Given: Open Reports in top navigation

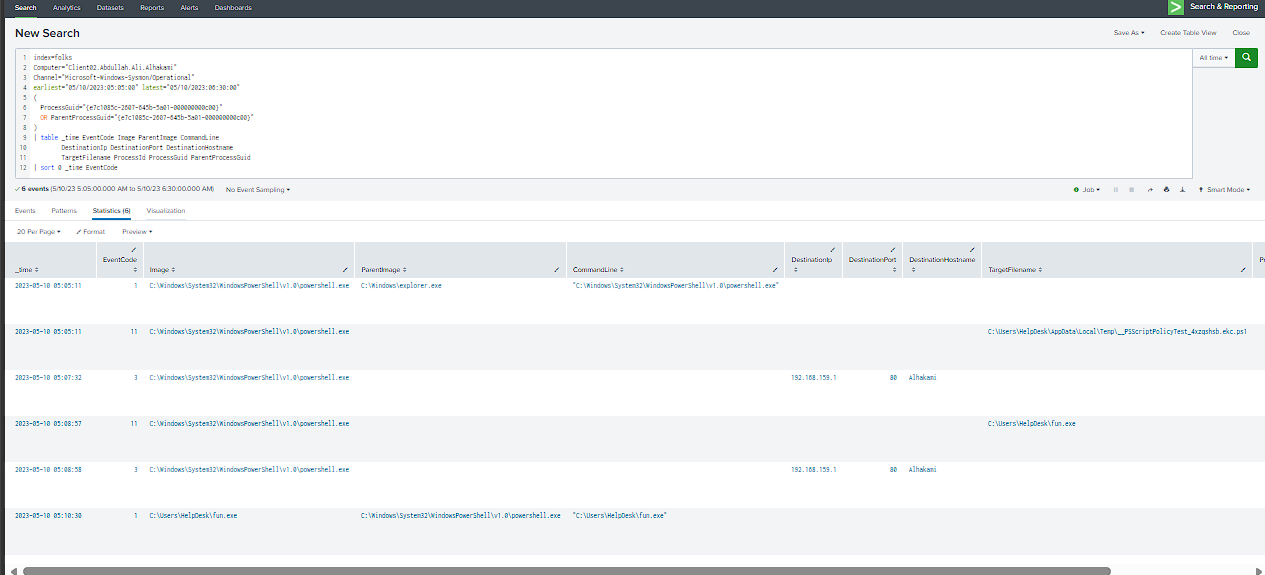Looking at the screenshot, I should (x=152, y=7).
